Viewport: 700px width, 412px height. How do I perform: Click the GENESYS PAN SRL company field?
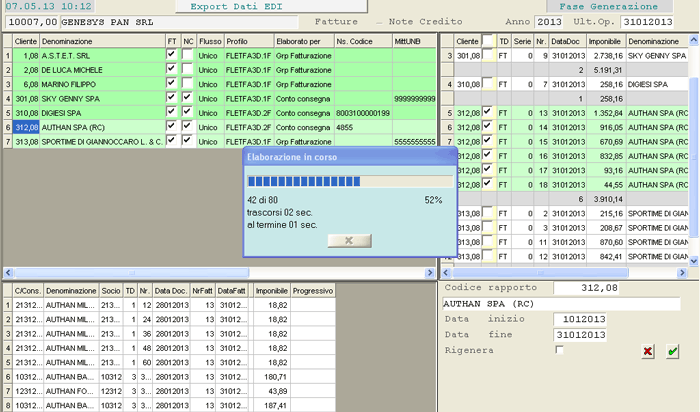click(x=179, y=22)
